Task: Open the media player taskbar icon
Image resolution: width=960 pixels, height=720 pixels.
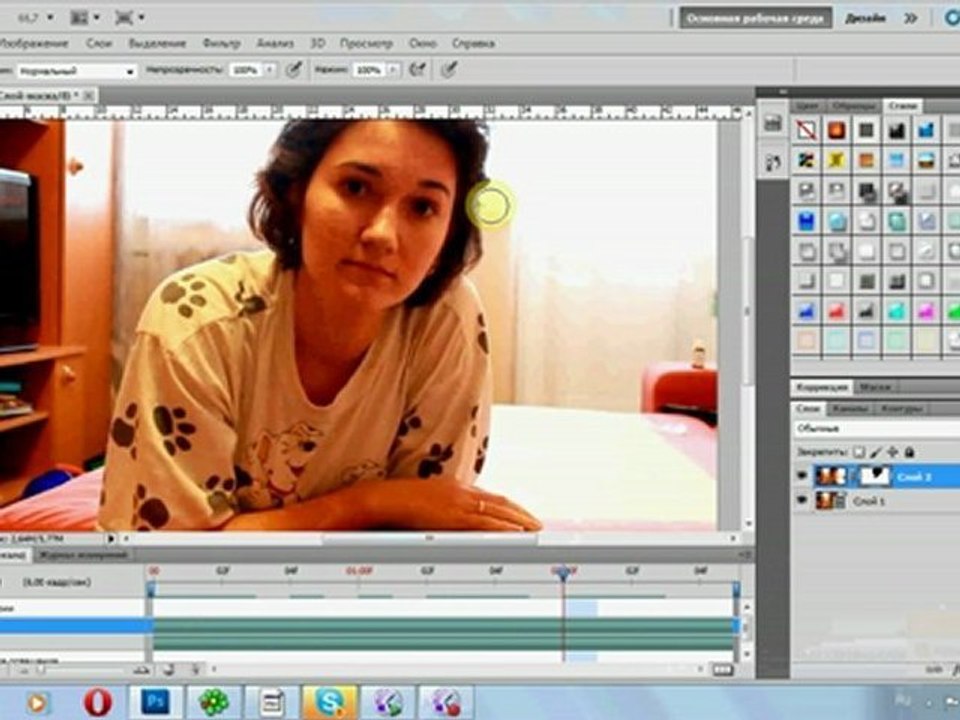Action: pos(37,703)
